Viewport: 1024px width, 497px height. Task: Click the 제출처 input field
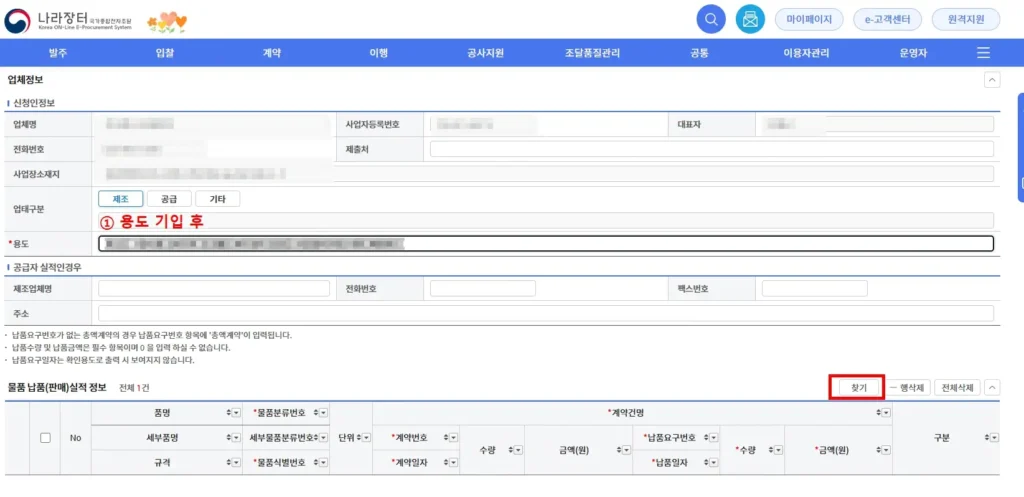coord(711,149)
